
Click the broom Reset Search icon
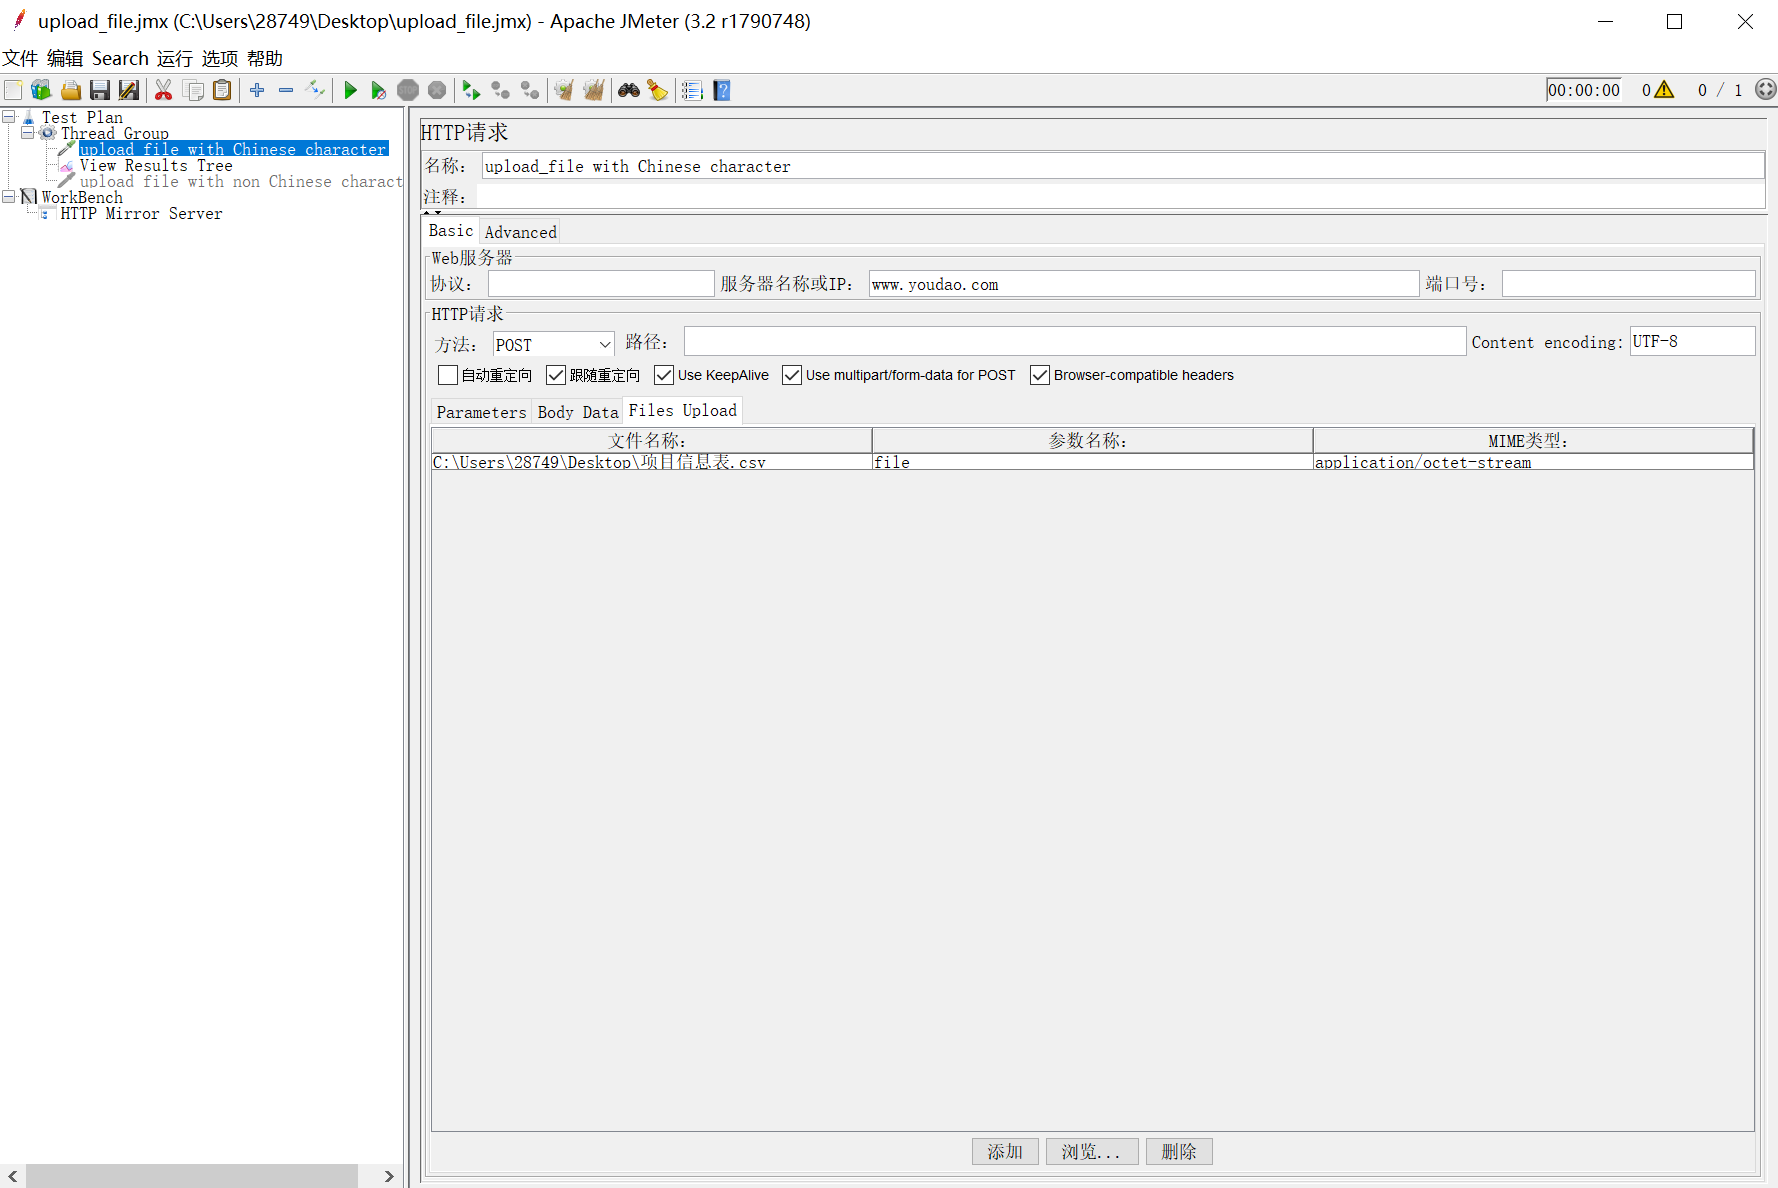tap(657, 91)
